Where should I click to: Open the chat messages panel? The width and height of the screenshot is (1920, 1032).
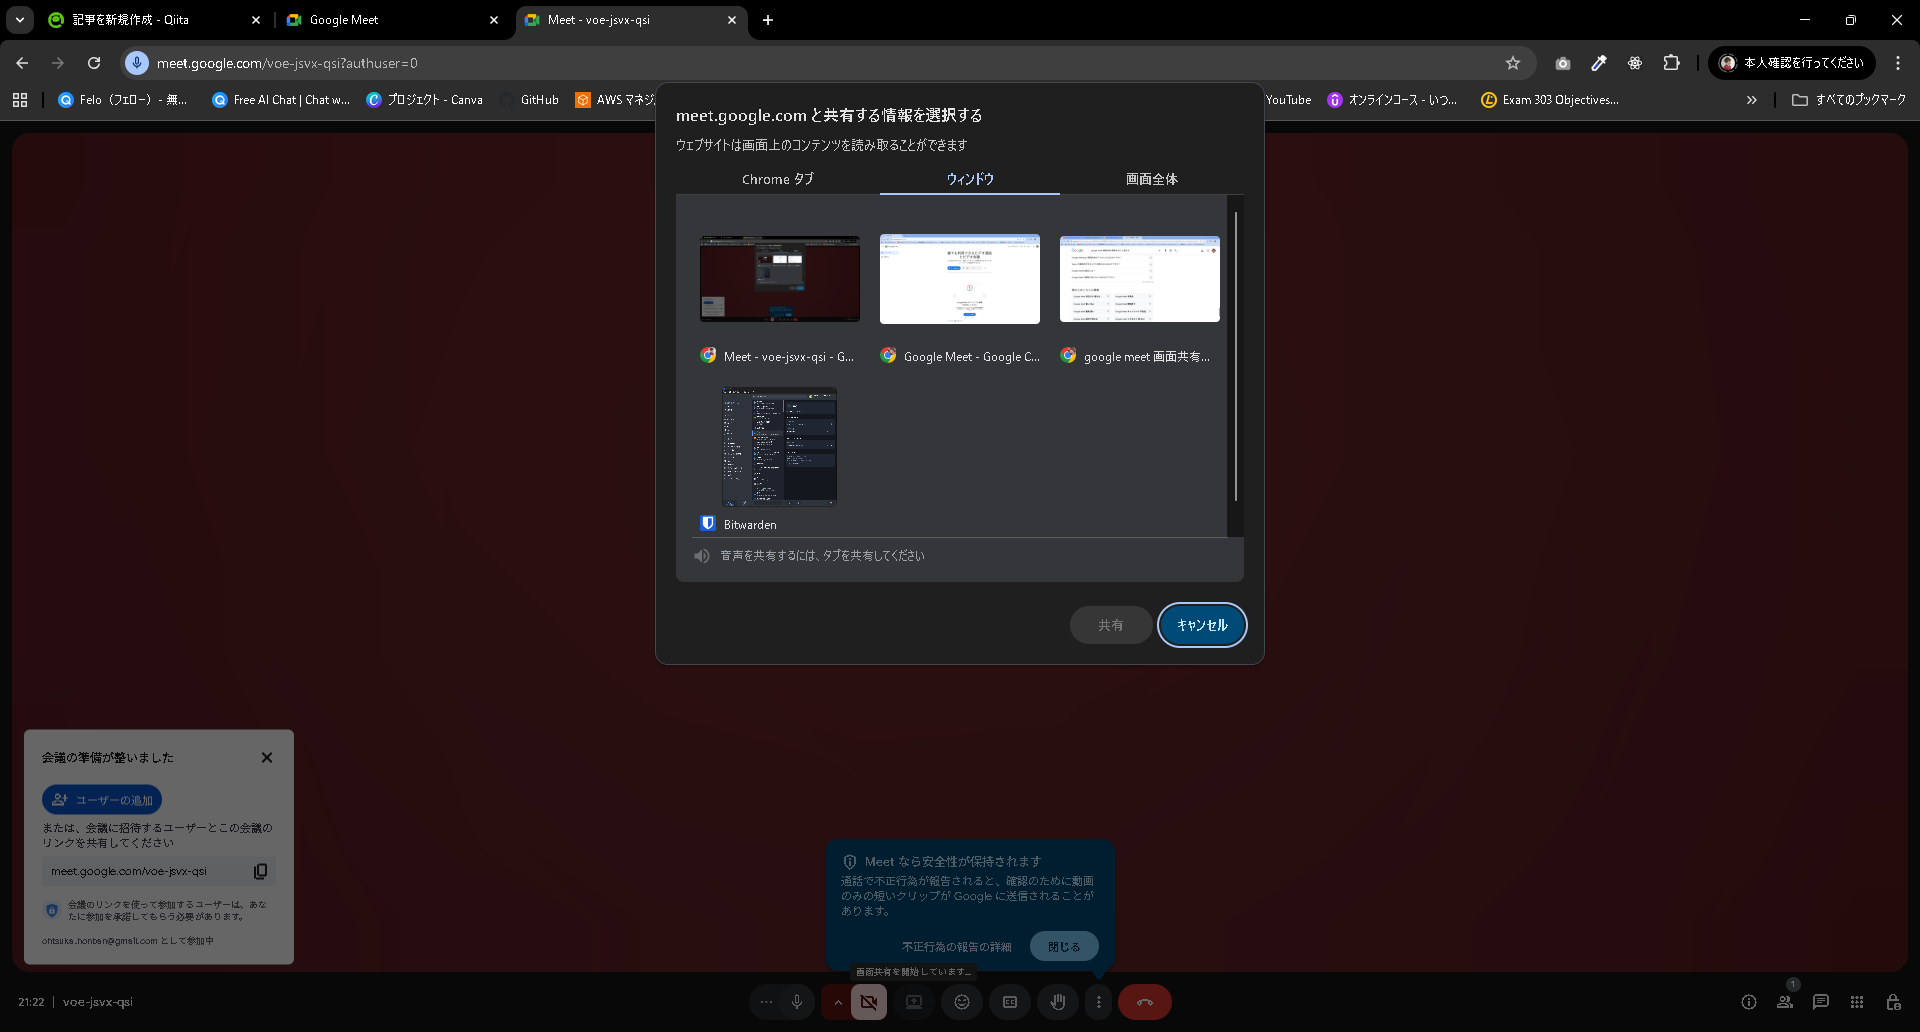pyautogui.click(x=1821, y=1002)
